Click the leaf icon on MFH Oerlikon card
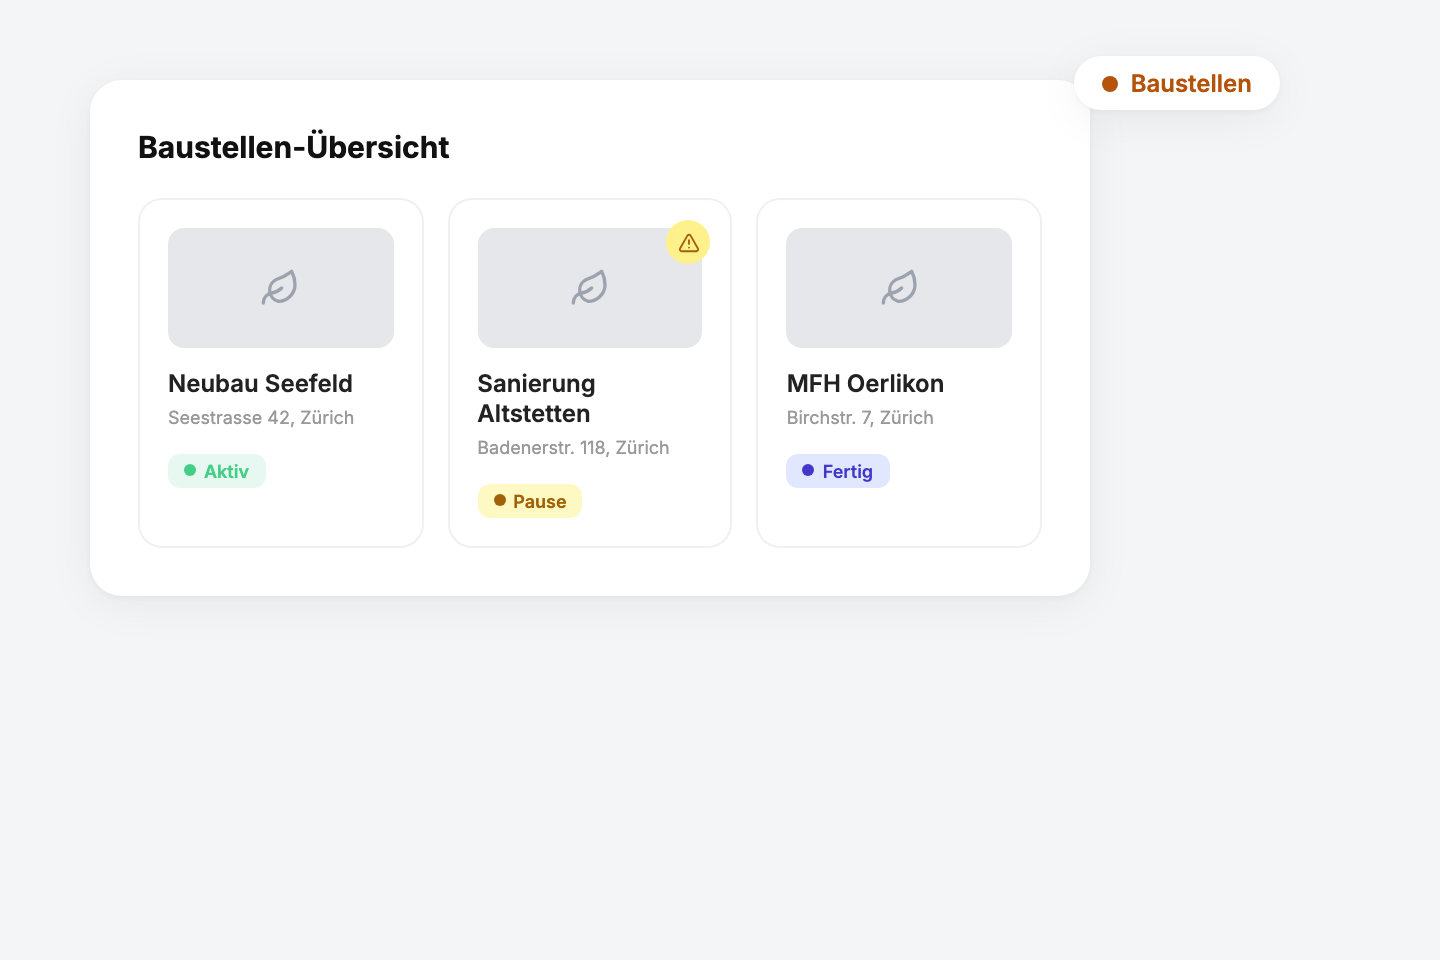The height and width of the screenshot is (960, 1440). coord(899,288)
